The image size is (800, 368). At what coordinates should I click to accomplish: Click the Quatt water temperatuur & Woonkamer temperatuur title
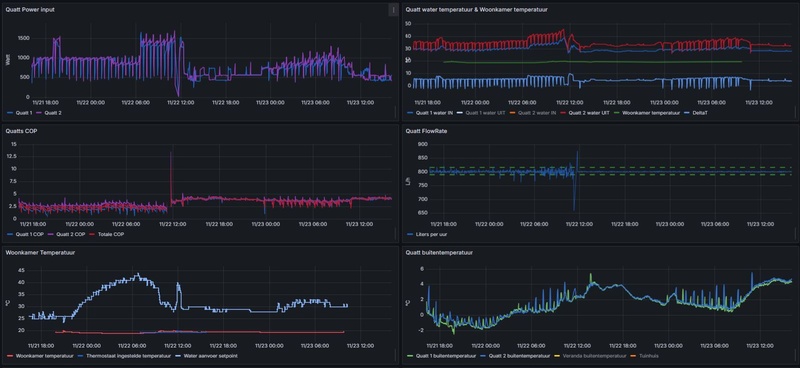pyautogui.click(x=476, y=9)
